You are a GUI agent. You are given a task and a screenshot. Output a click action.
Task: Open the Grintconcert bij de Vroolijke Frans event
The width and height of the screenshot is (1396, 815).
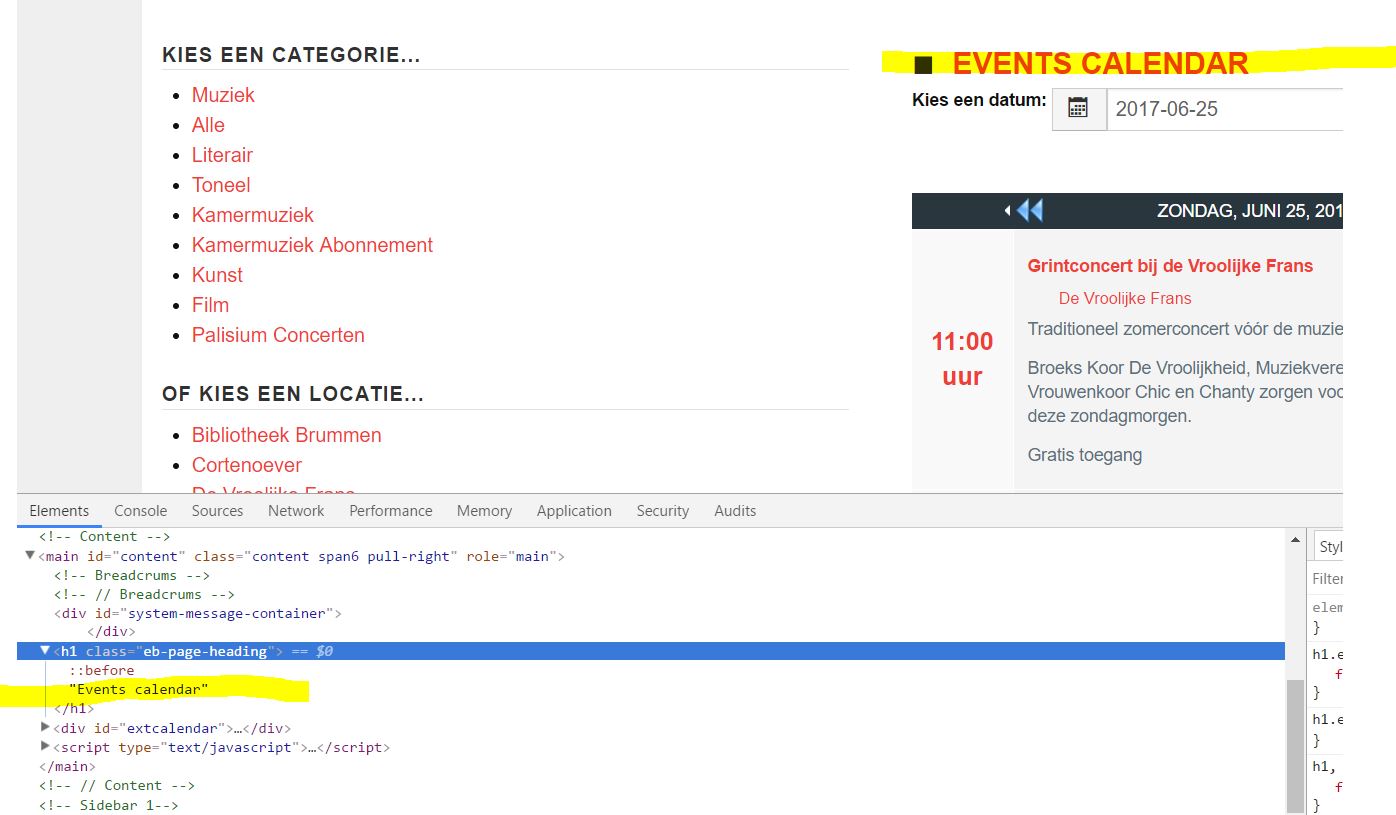(x=1169, y=266)
